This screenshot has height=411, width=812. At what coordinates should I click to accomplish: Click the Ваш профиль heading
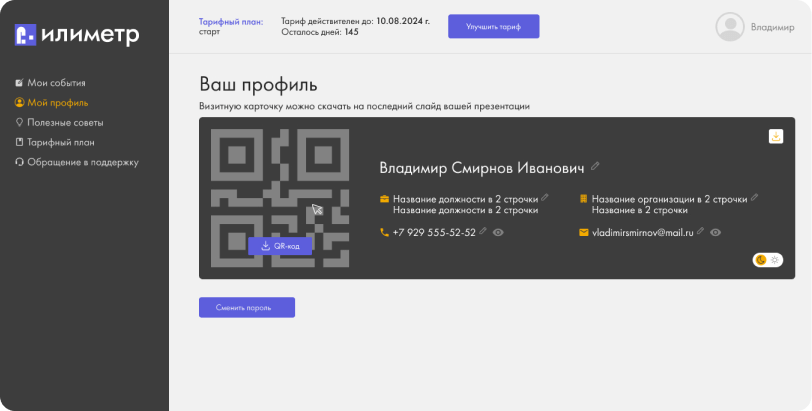pyautogui.click(x=258, y=84)
